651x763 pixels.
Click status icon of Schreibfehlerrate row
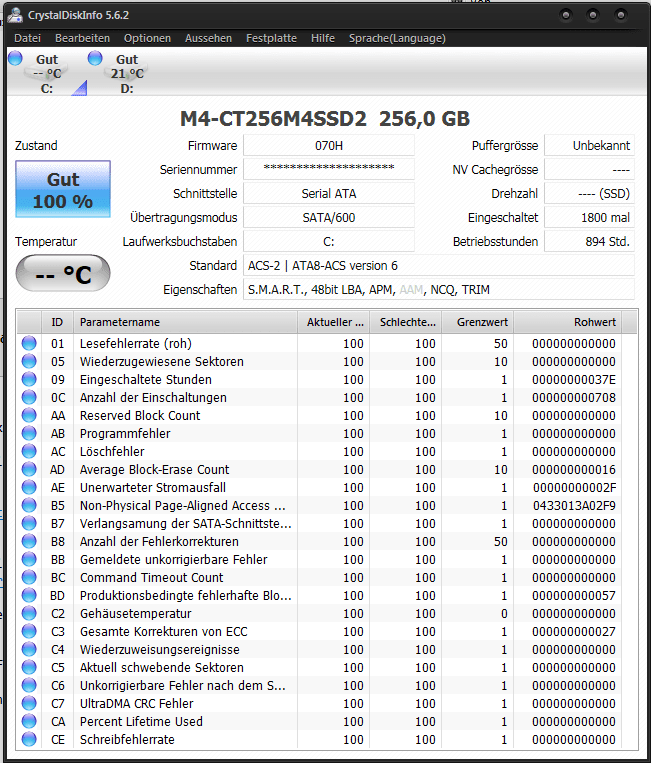[x=29, y=739]
